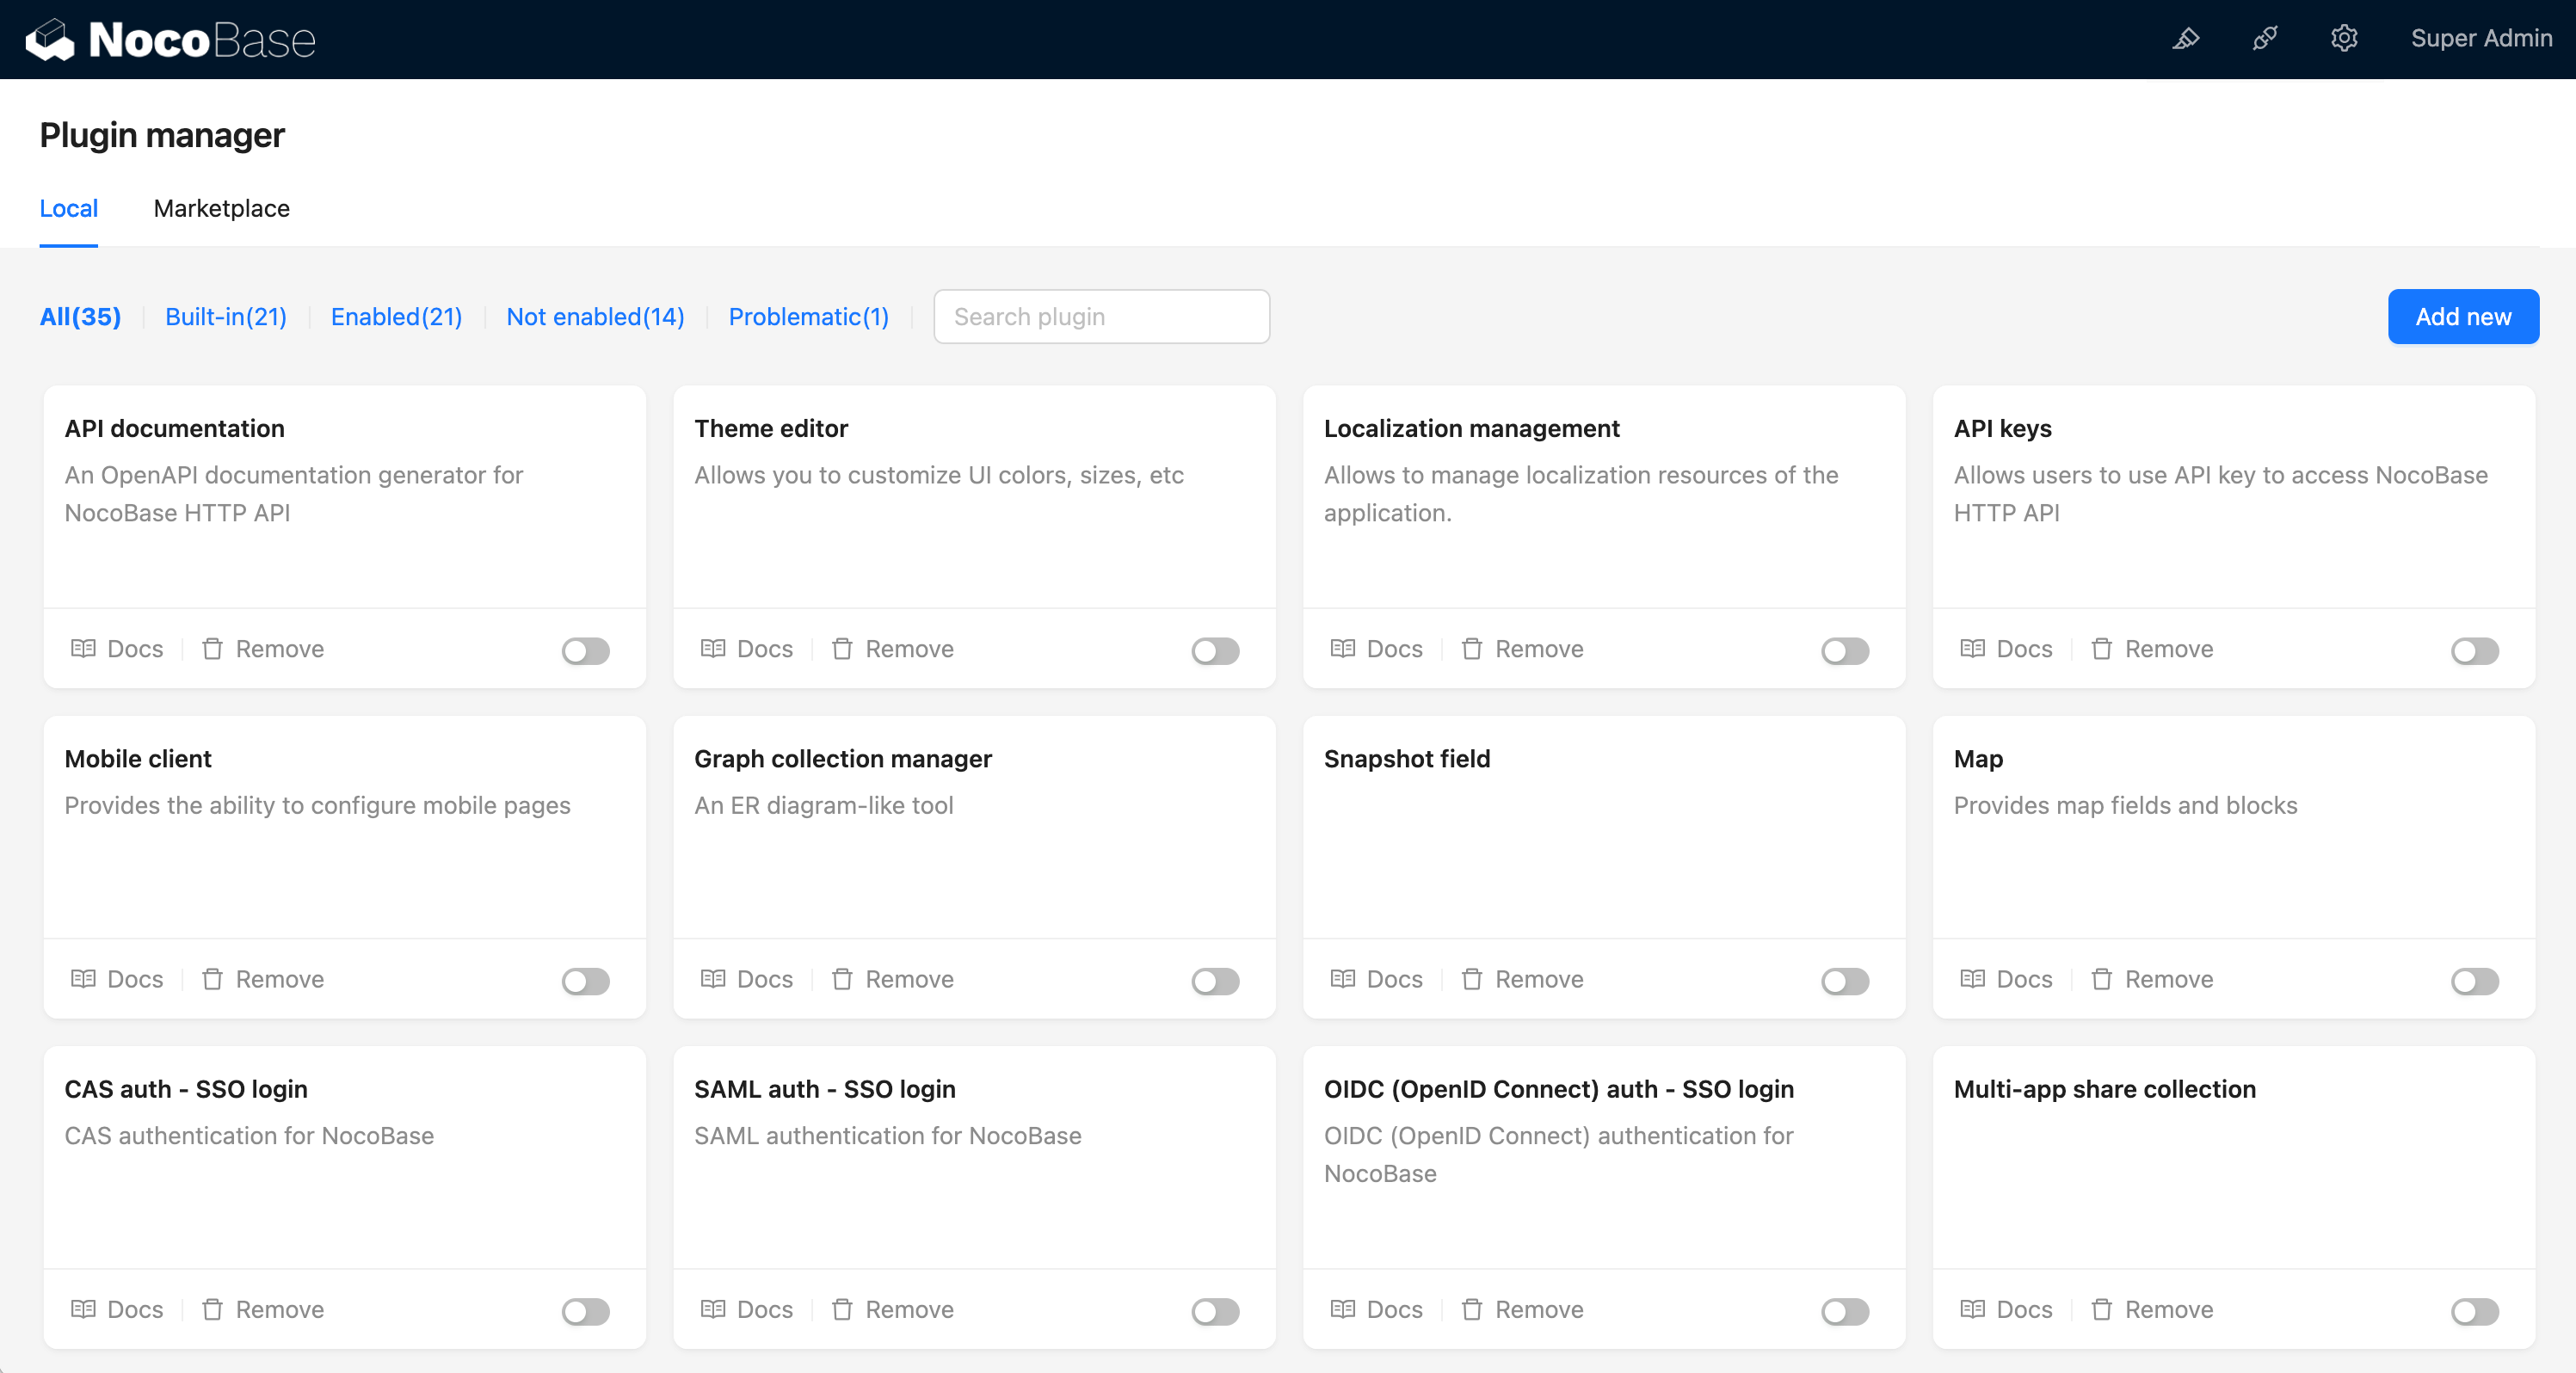
Task: Select the Not enabled(14) filter tab
Action: [x=595, y=315]
